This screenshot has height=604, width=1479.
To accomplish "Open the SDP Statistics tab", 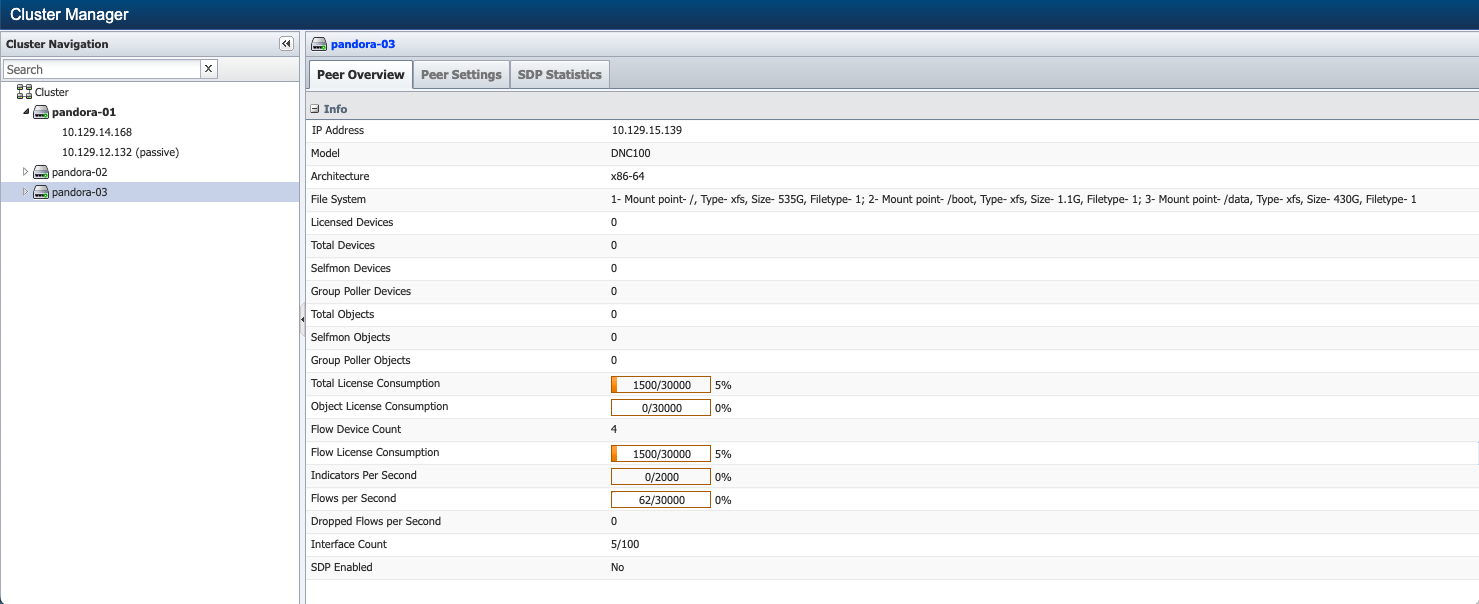I will coord(560,75).
